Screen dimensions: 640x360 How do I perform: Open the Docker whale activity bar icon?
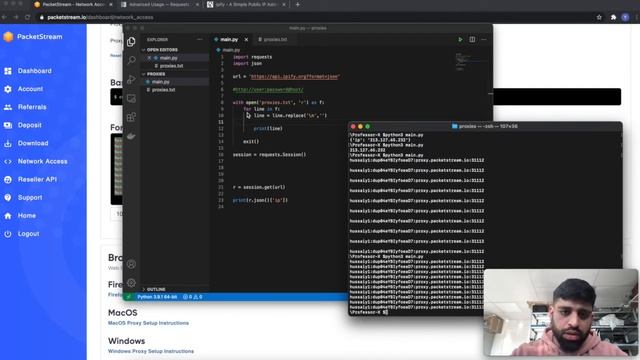click(131, 136)
